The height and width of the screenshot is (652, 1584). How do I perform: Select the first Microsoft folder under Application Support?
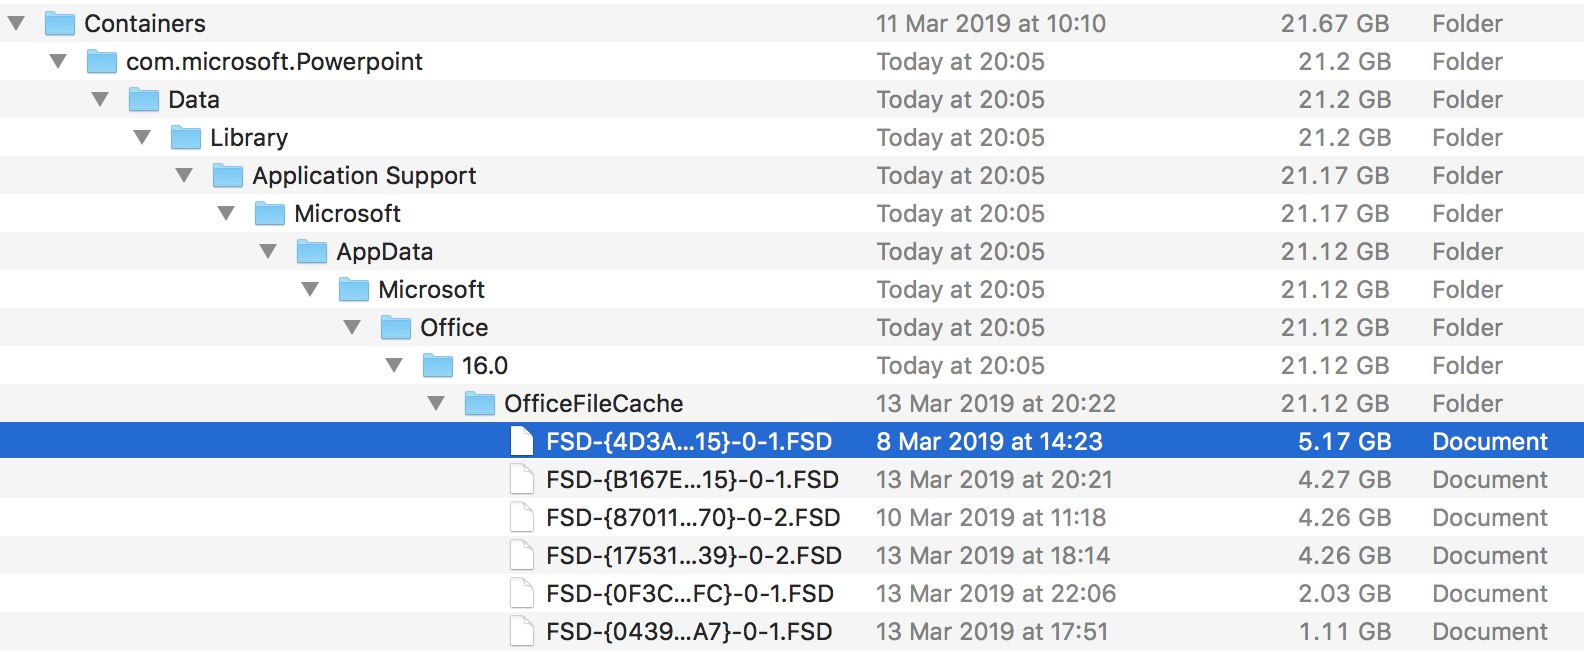[x=347, y=213]
